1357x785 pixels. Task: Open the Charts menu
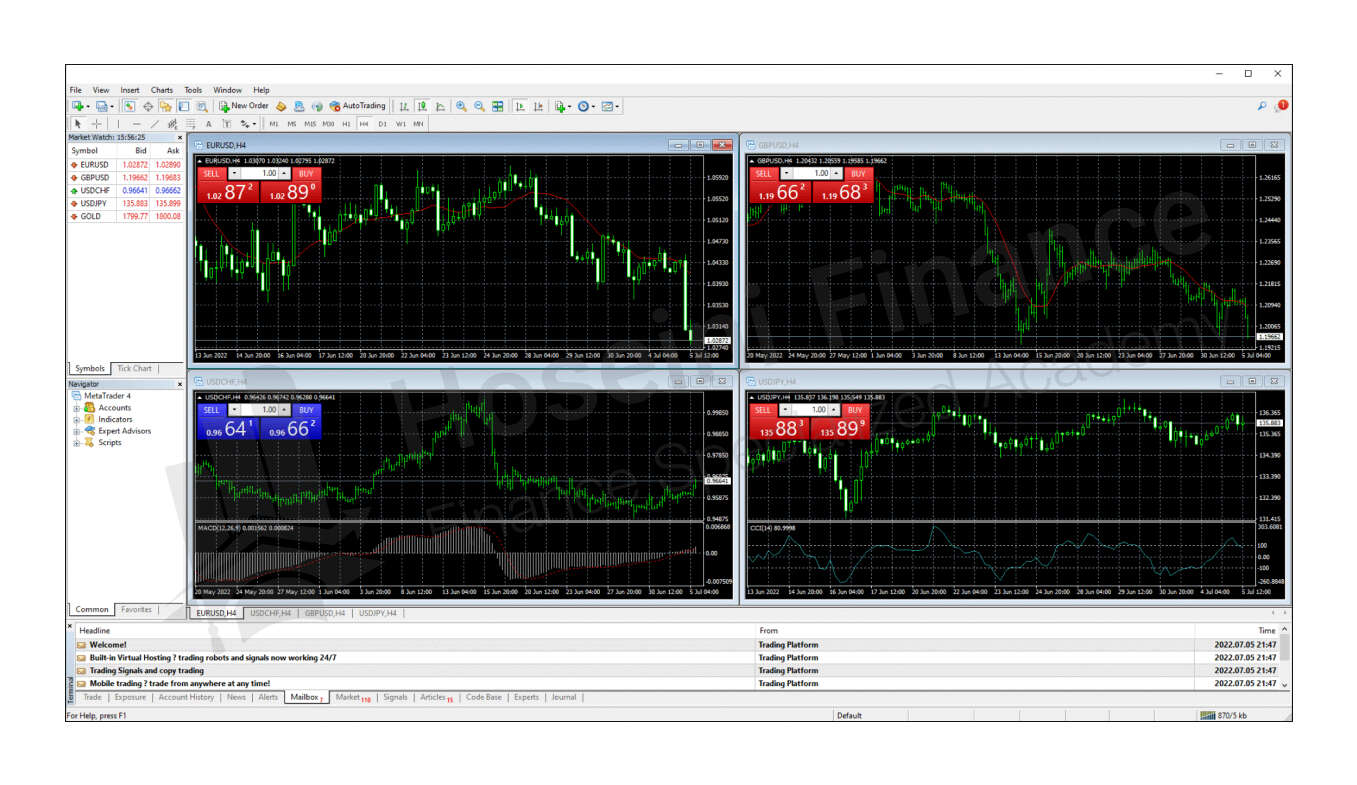coord(161,90)
